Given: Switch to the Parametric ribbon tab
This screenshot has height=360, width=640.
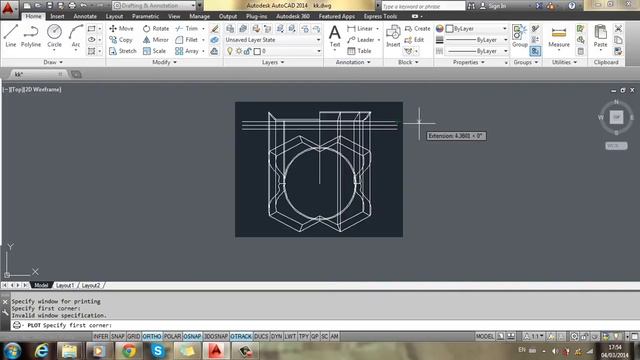Looking at the screenshot, I should tap(145, 16).
